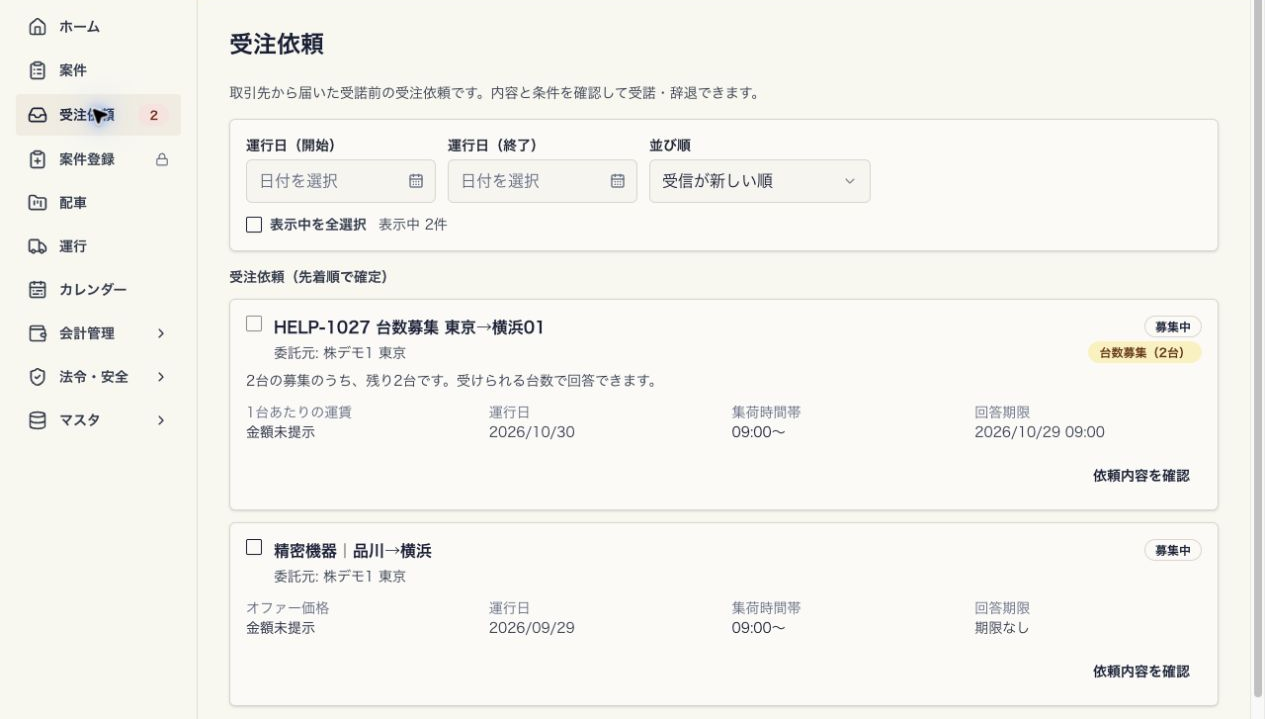Click title 精密機器｜品川→横浜
Image resolution: width=1265 pixels, height=719 pixels.
tap(353, 551)
